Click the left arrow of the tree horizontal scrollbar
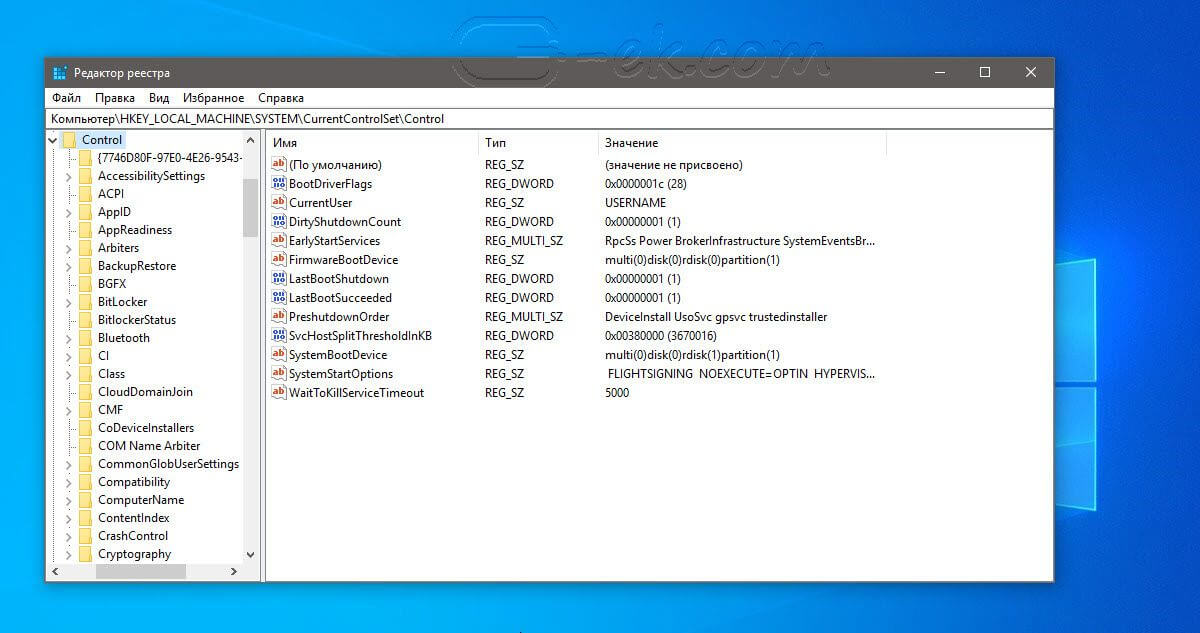 click(x=54, y=571)
